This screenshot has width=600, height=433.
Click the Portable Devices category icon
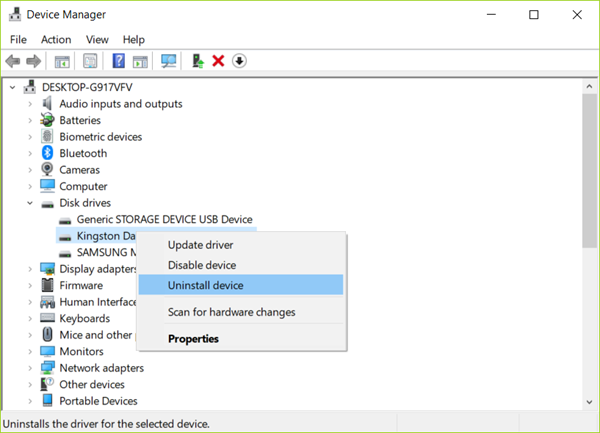pos(47,400)
